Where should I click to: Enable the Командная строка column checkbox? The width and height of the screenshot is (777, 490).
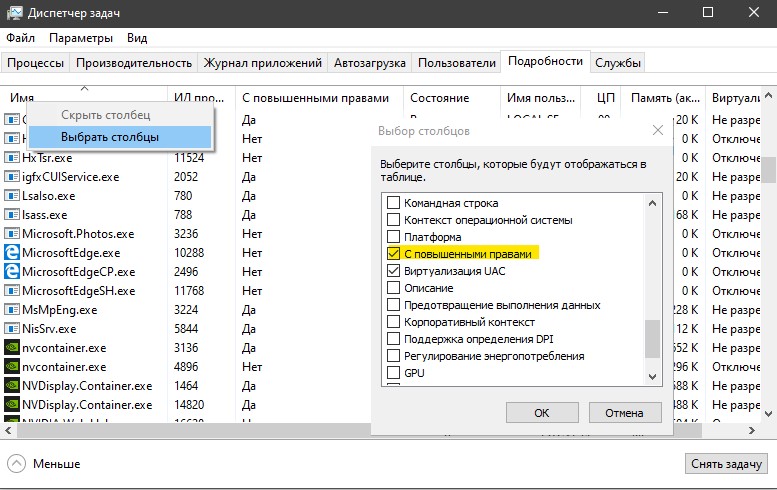[393, 203]
